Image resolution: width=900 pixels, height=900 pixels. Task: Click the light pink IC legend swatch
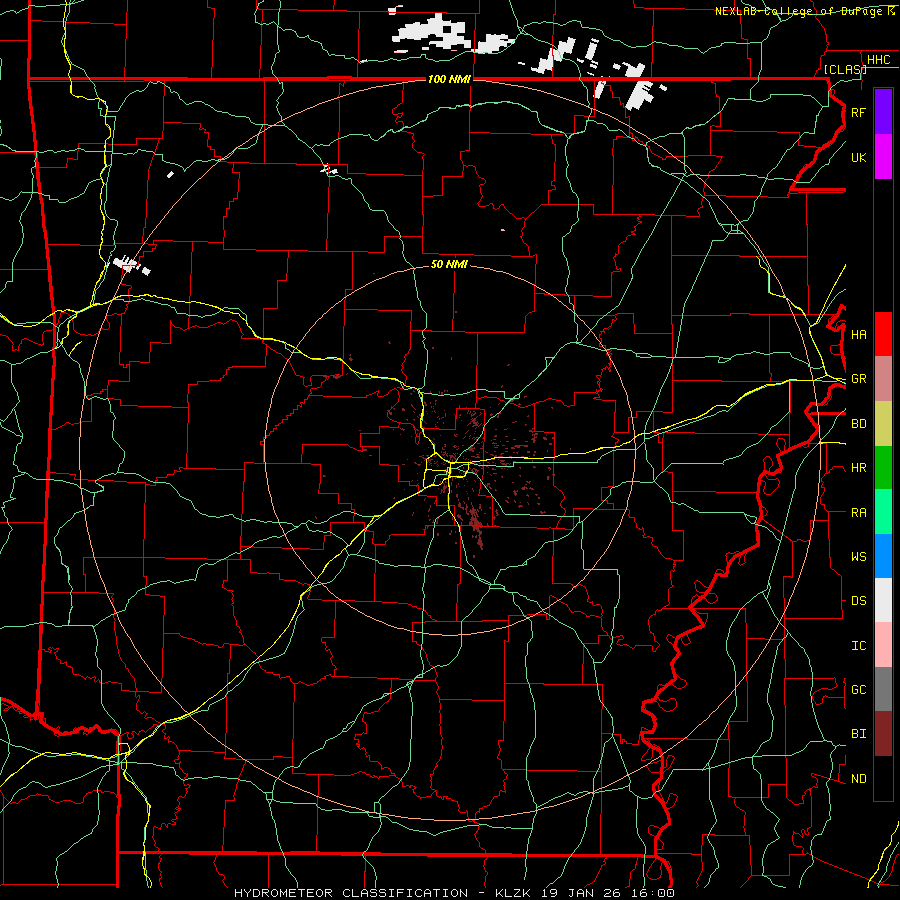tap(883, 645)
